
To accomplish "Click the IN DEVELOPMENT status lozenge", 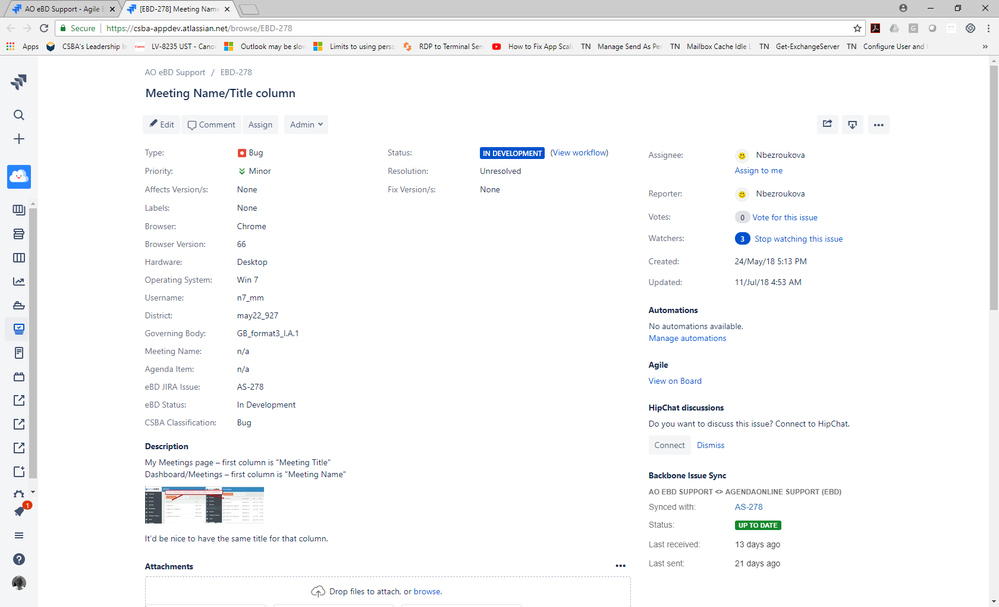I will click(511, 153).
